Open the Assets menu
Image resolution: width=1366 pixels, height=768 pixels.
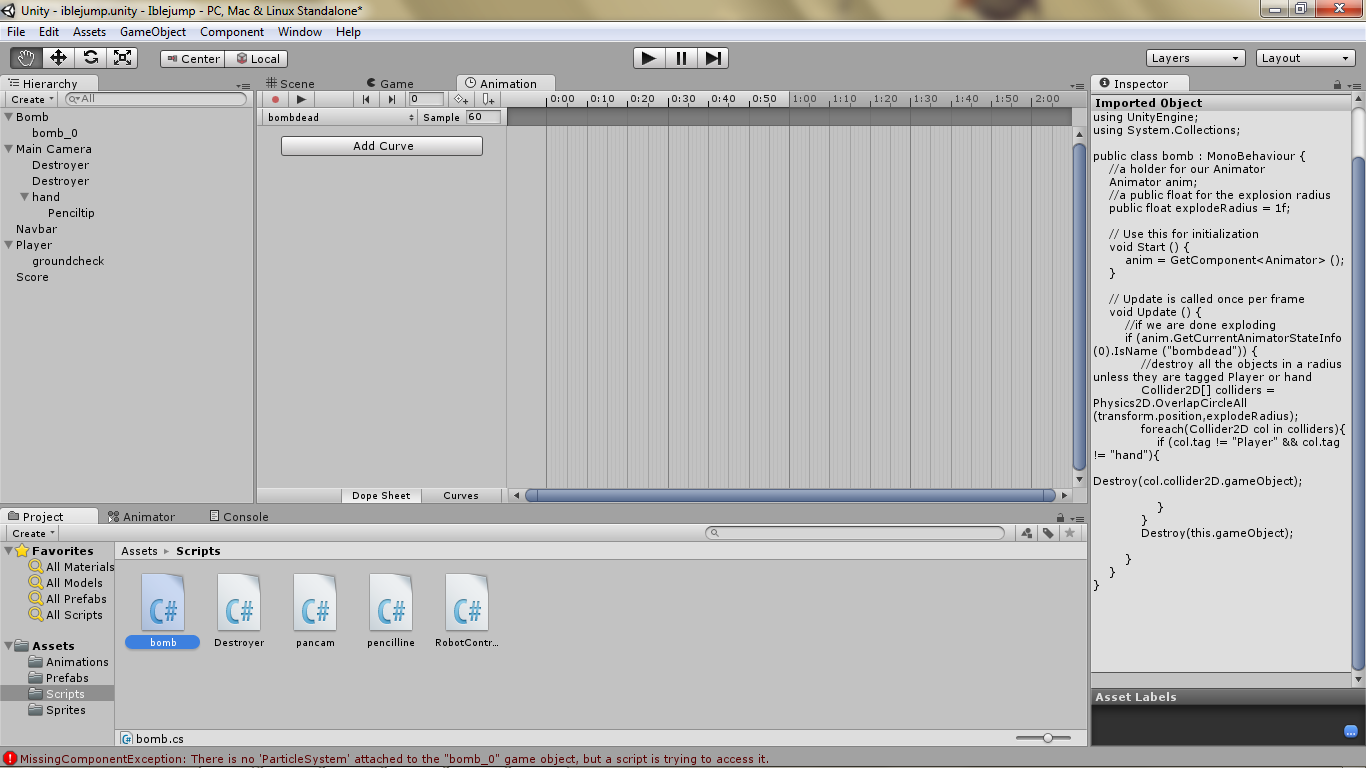[89, 32]
